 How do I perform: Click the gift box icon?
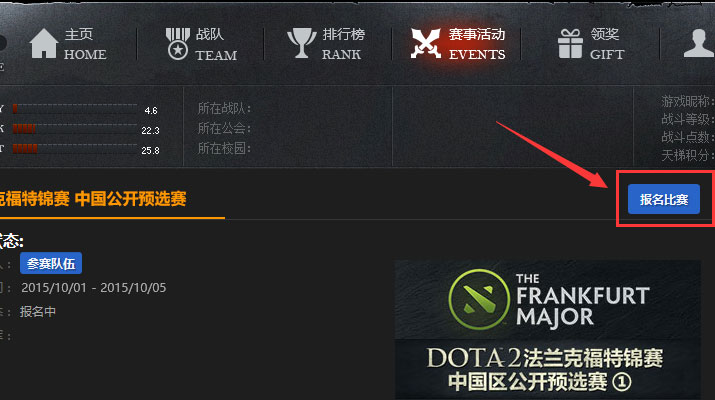(x=570, y=44)
